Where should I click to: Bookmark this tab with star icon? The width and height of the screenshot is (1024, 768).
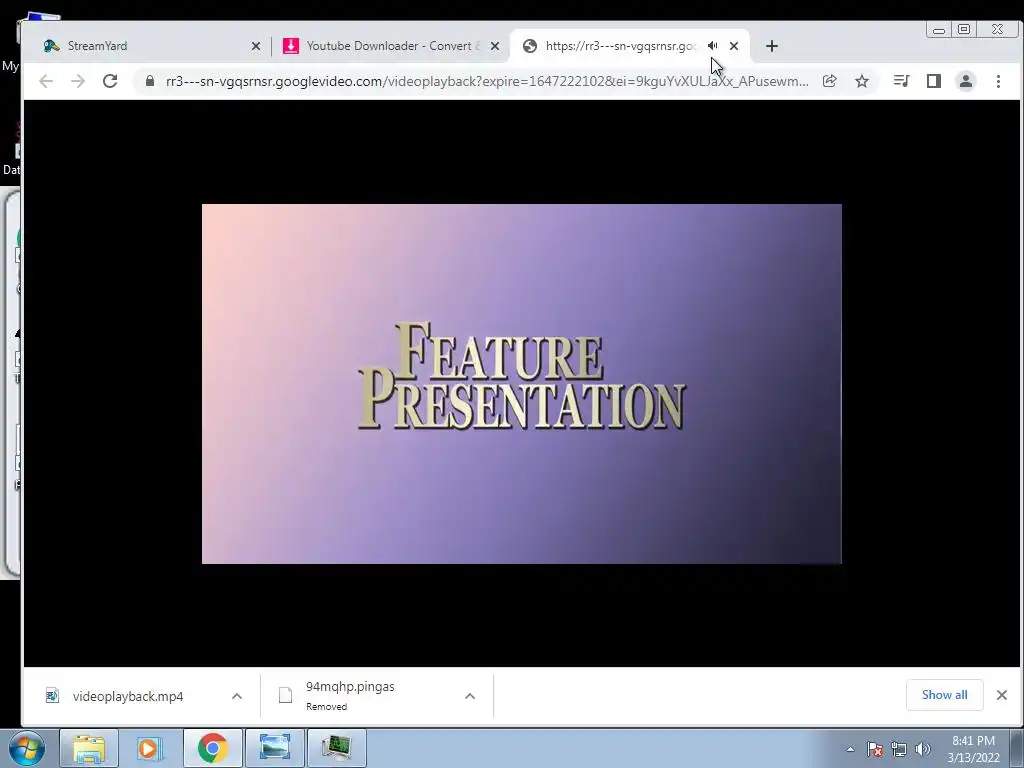pos(862,81)
